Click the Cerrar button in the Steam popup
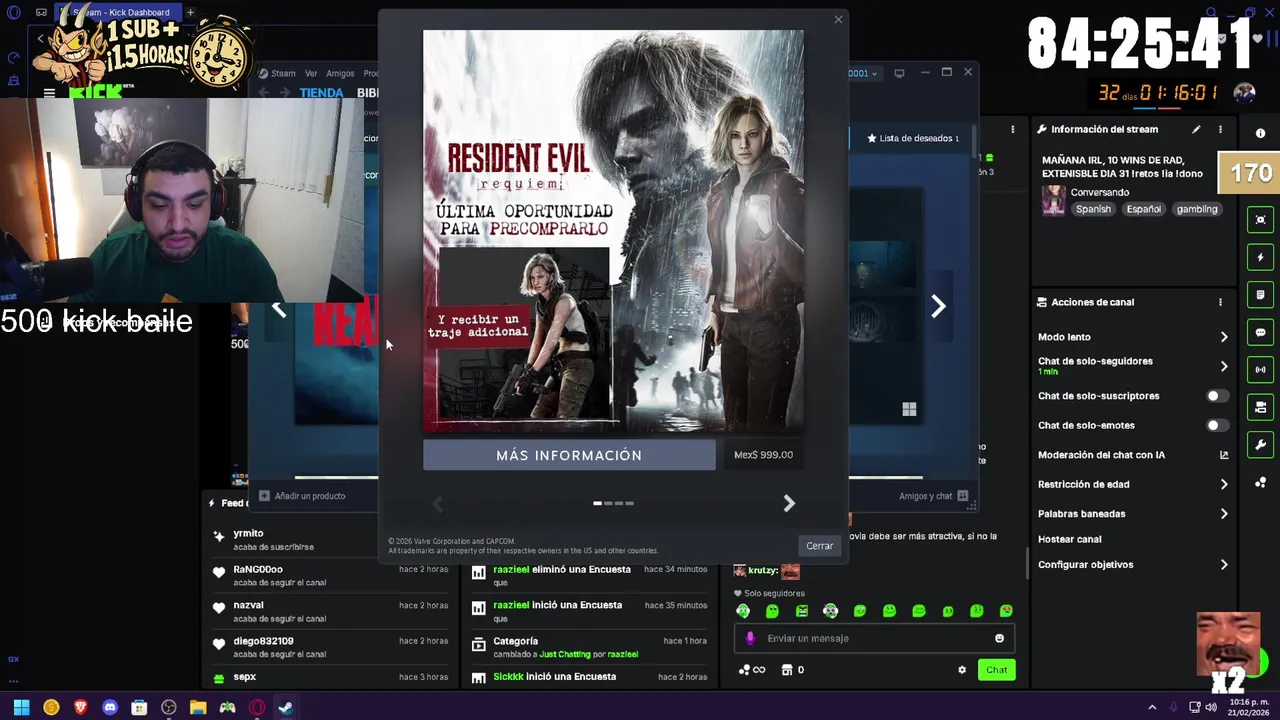The image size is (1280, 720). pyautogui.click(x=819, y=546)
